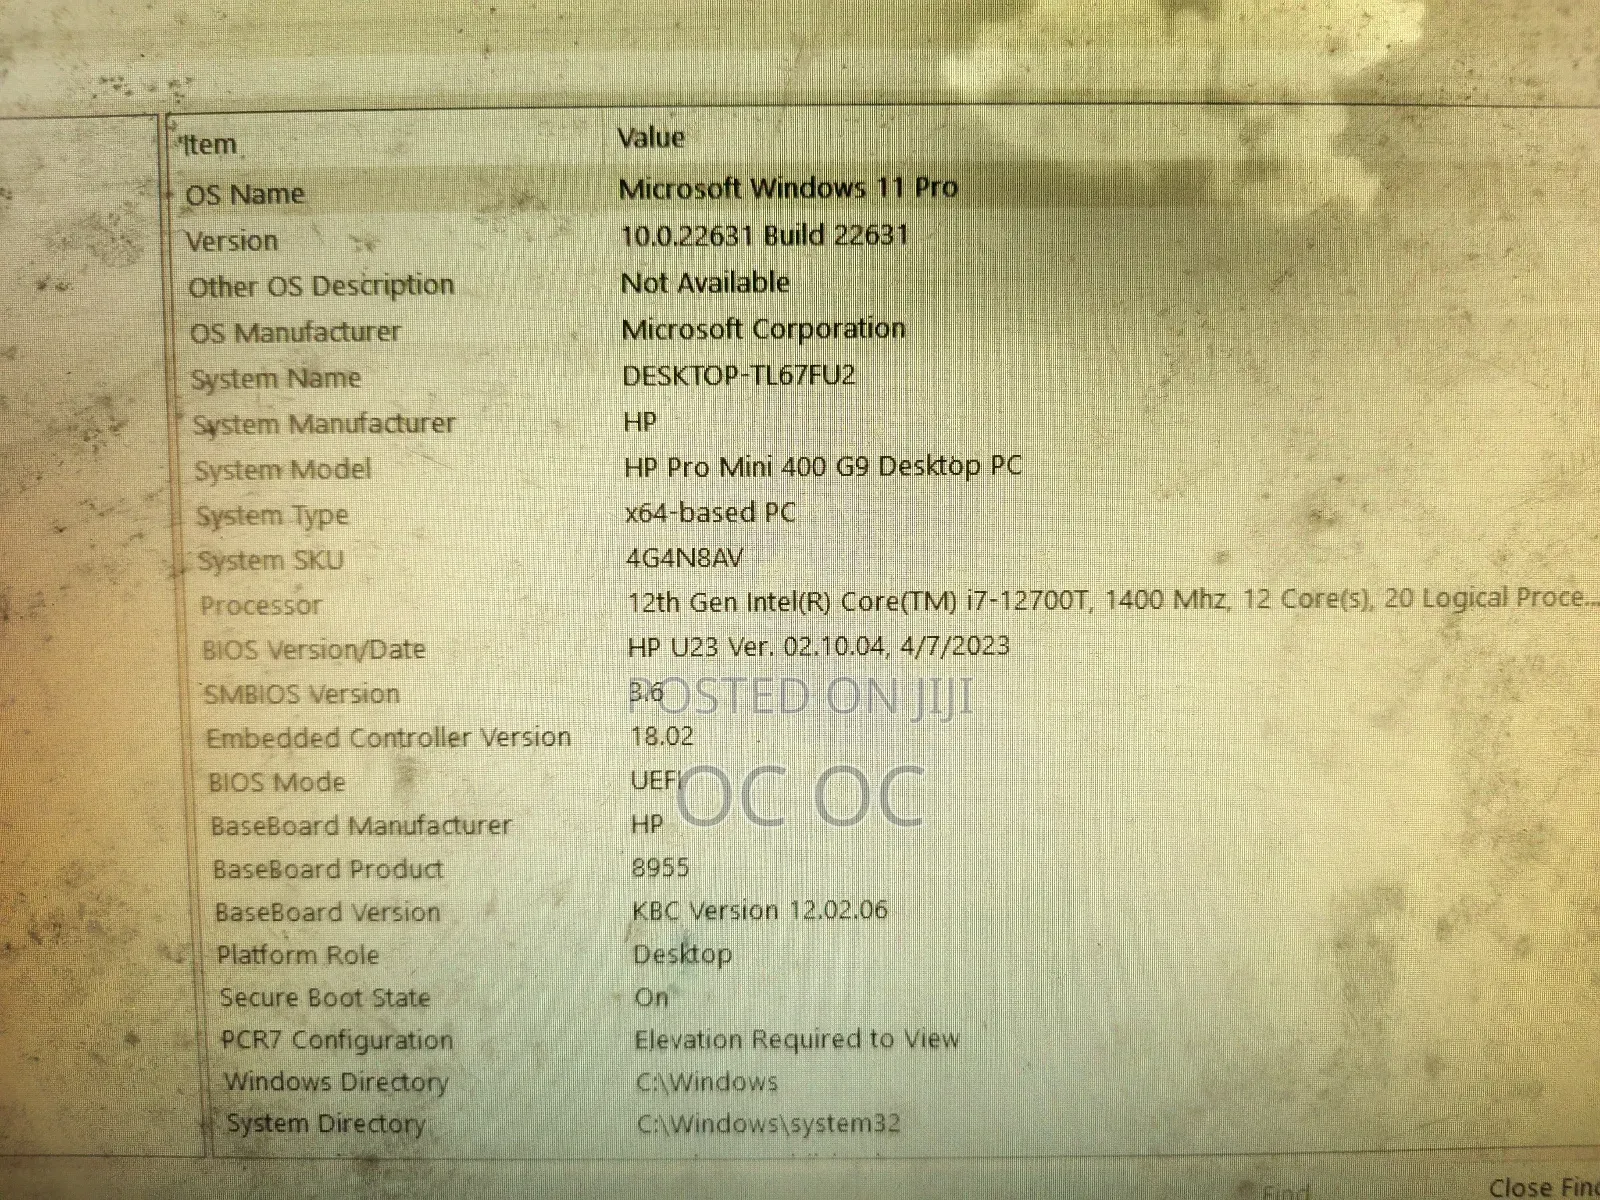Screen dimensions: 1600x1200
Task: Click the Item column header
Action: pyautogui.click(x=209, y=145)
